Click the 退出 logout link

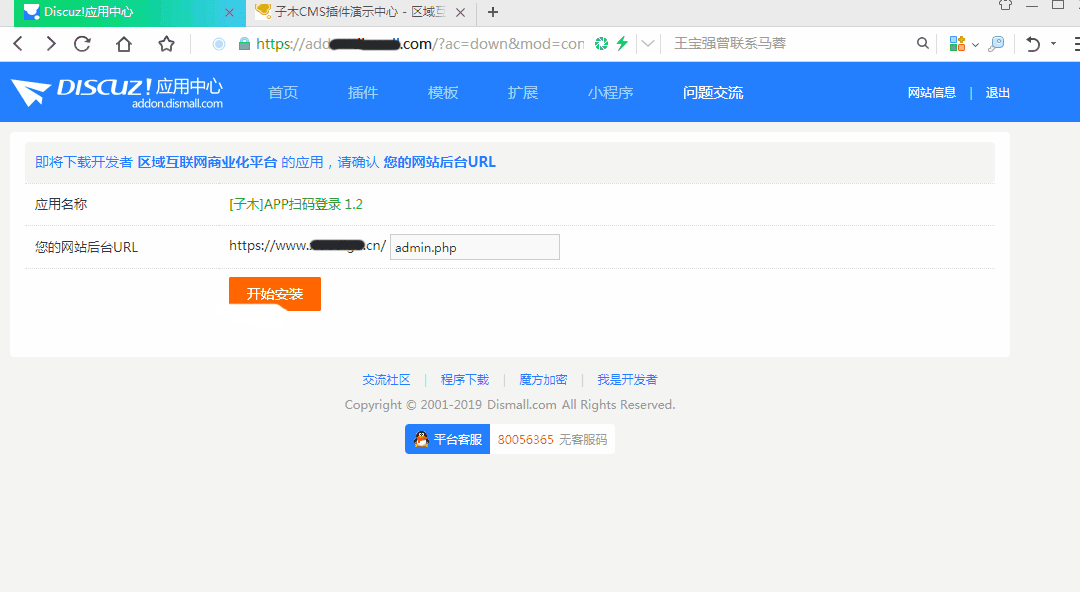click(998, 93)
